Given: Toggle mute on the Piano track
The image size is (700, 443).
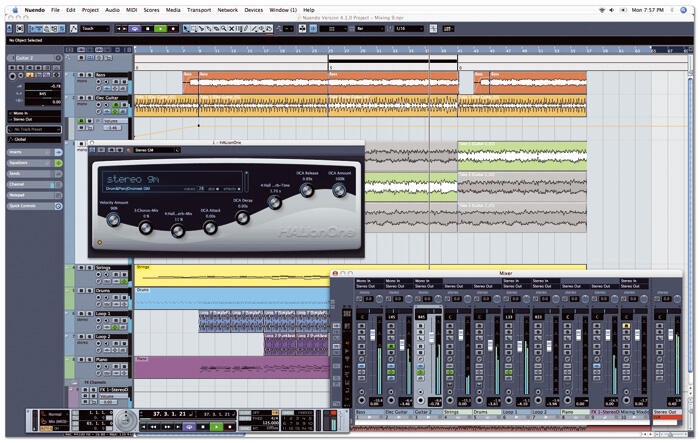Looking at the screenshot, I should pos(81,359).
